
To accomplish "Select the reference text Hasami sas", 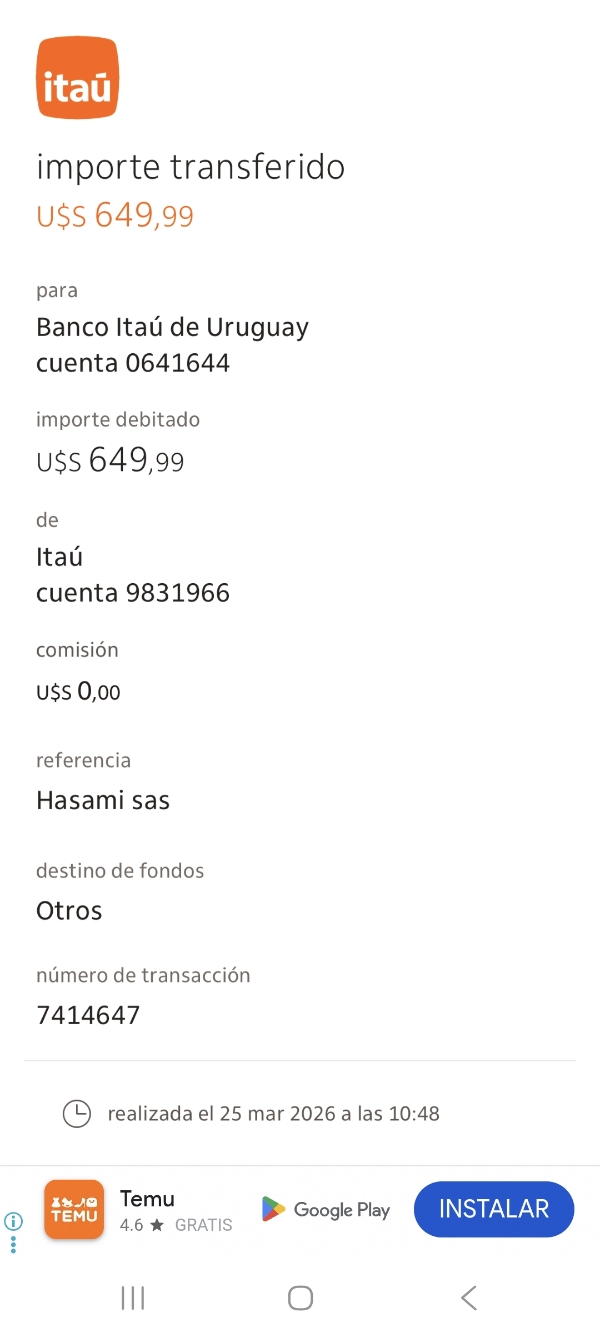I will tap(103, 801).
